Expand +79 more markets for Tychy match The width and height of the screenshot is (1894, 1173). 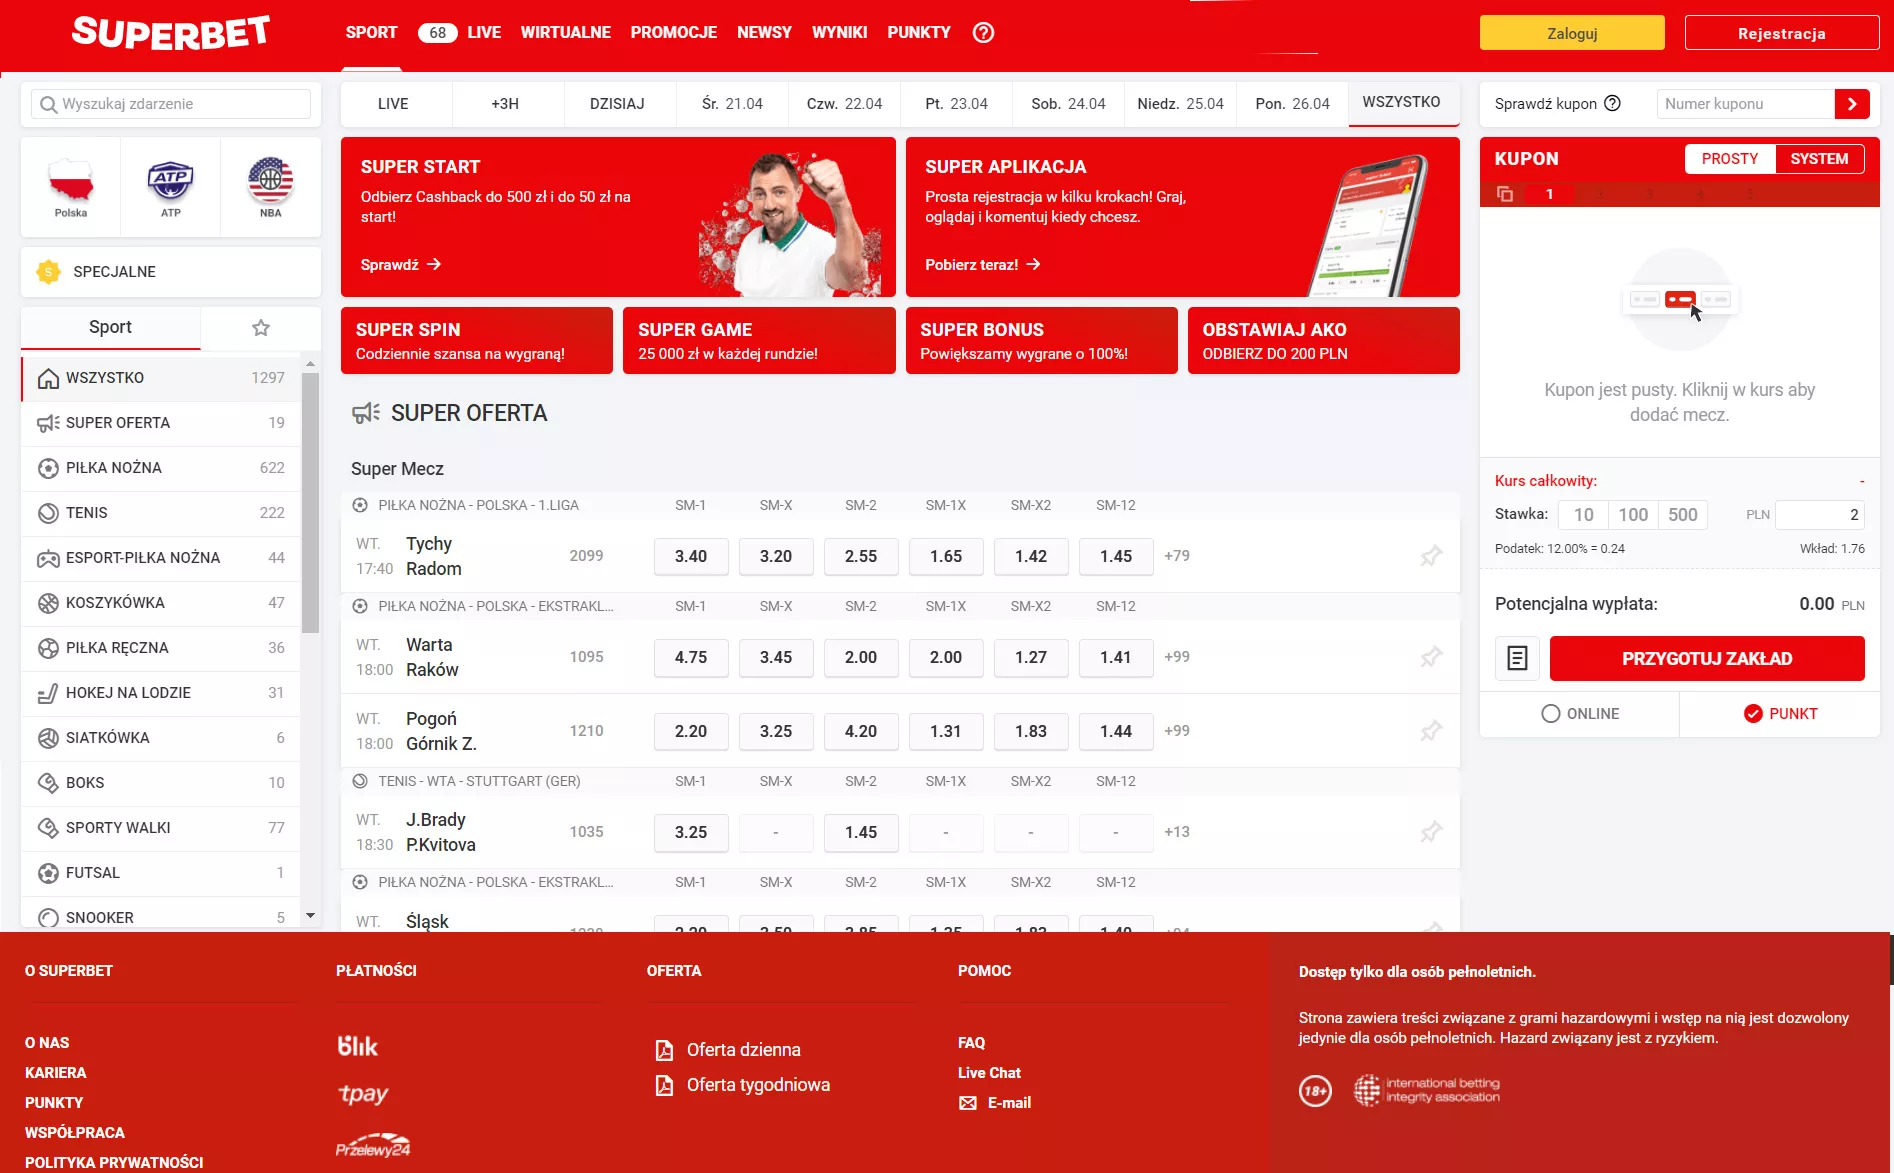tap(1177, 556)
